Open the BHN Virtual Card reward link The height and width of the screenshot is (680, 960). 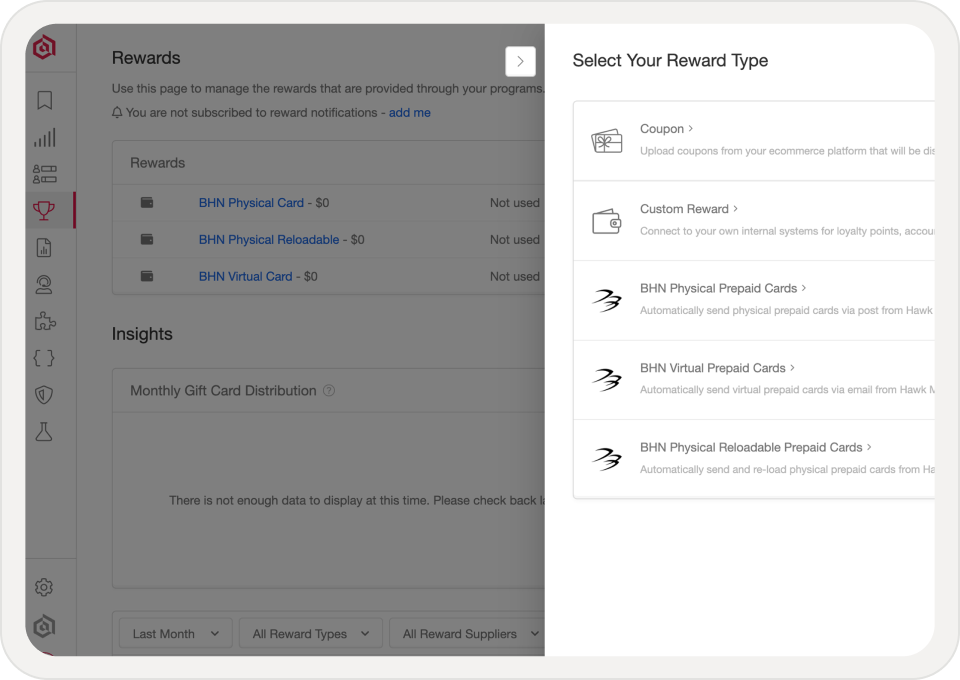click(246, 276)
